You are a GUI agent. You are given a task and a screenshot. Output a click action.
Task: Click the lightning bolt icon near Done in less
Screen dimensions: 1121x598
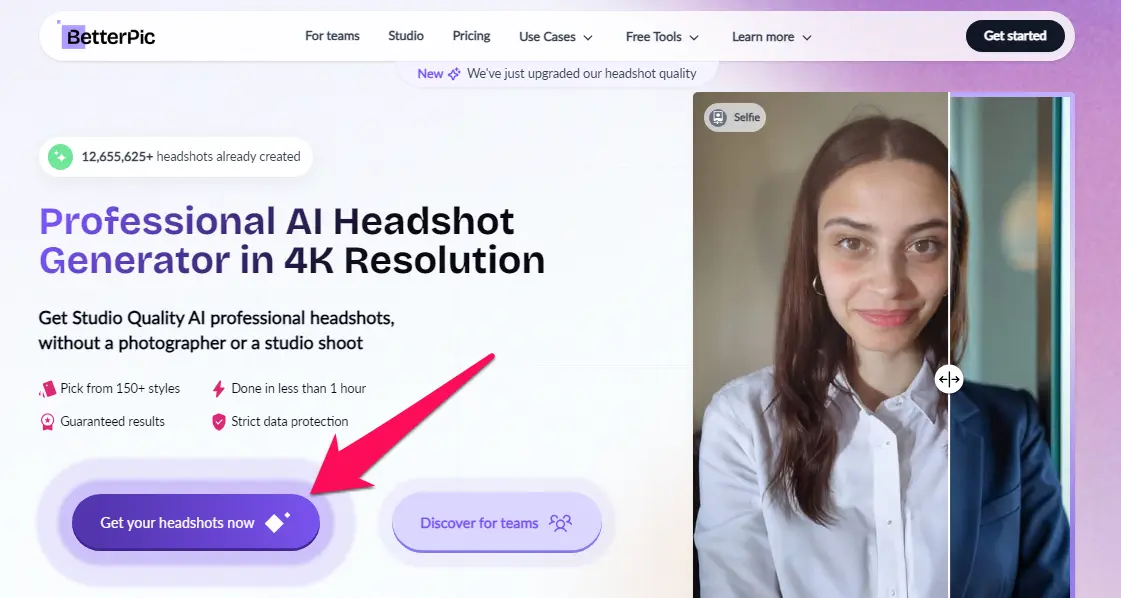click(218, 389)
